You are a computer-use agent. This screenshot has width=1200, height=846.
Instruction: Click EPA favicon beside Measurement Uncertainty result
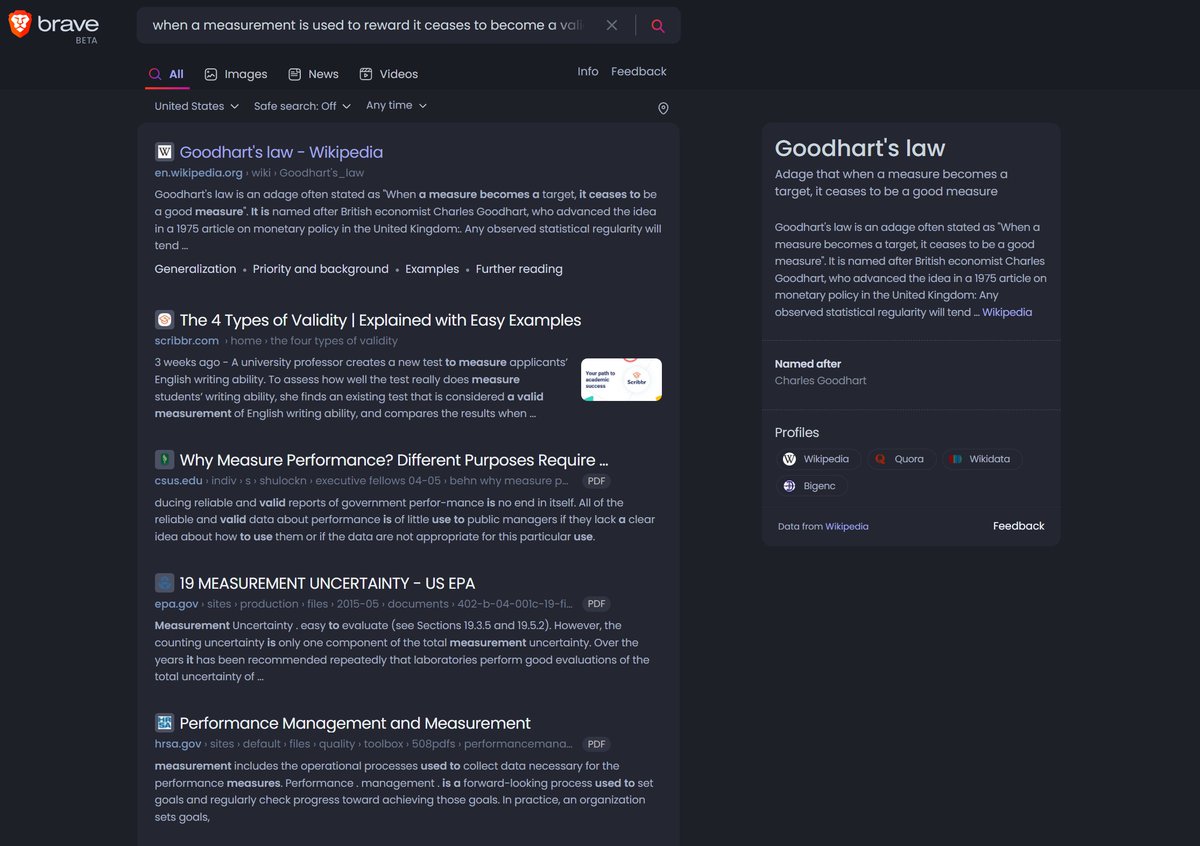(x=165, y=583)
